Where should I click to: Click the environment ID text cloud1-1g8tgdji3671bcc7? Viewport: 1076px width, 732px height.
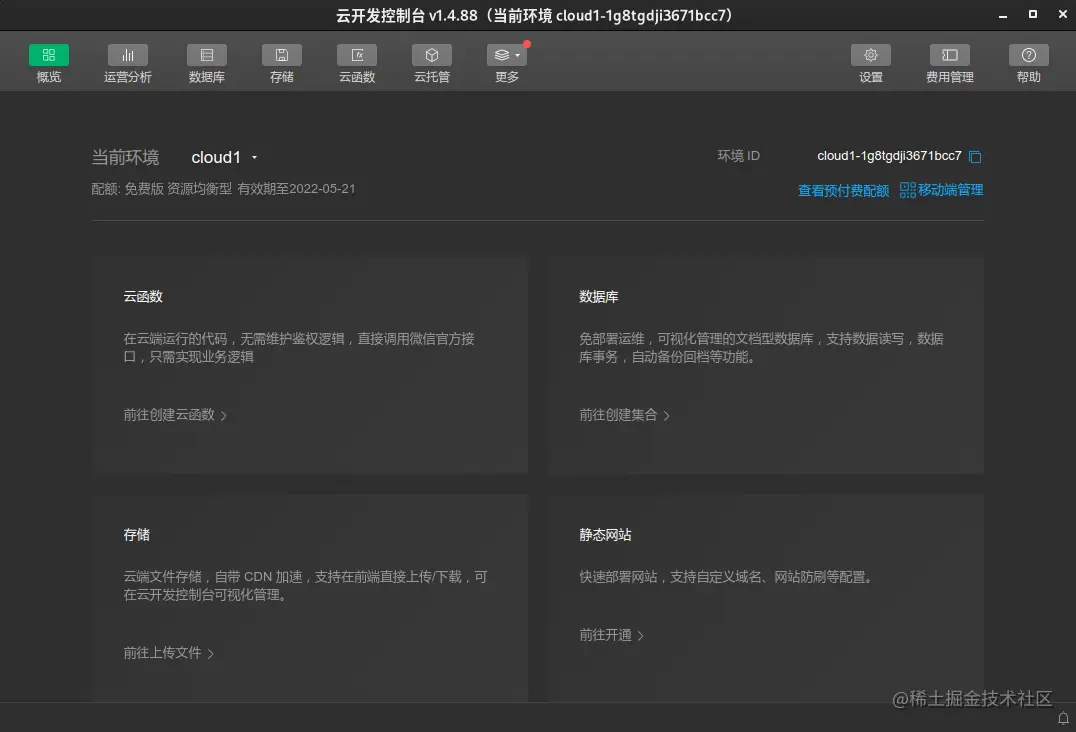(x=889, y=156)
